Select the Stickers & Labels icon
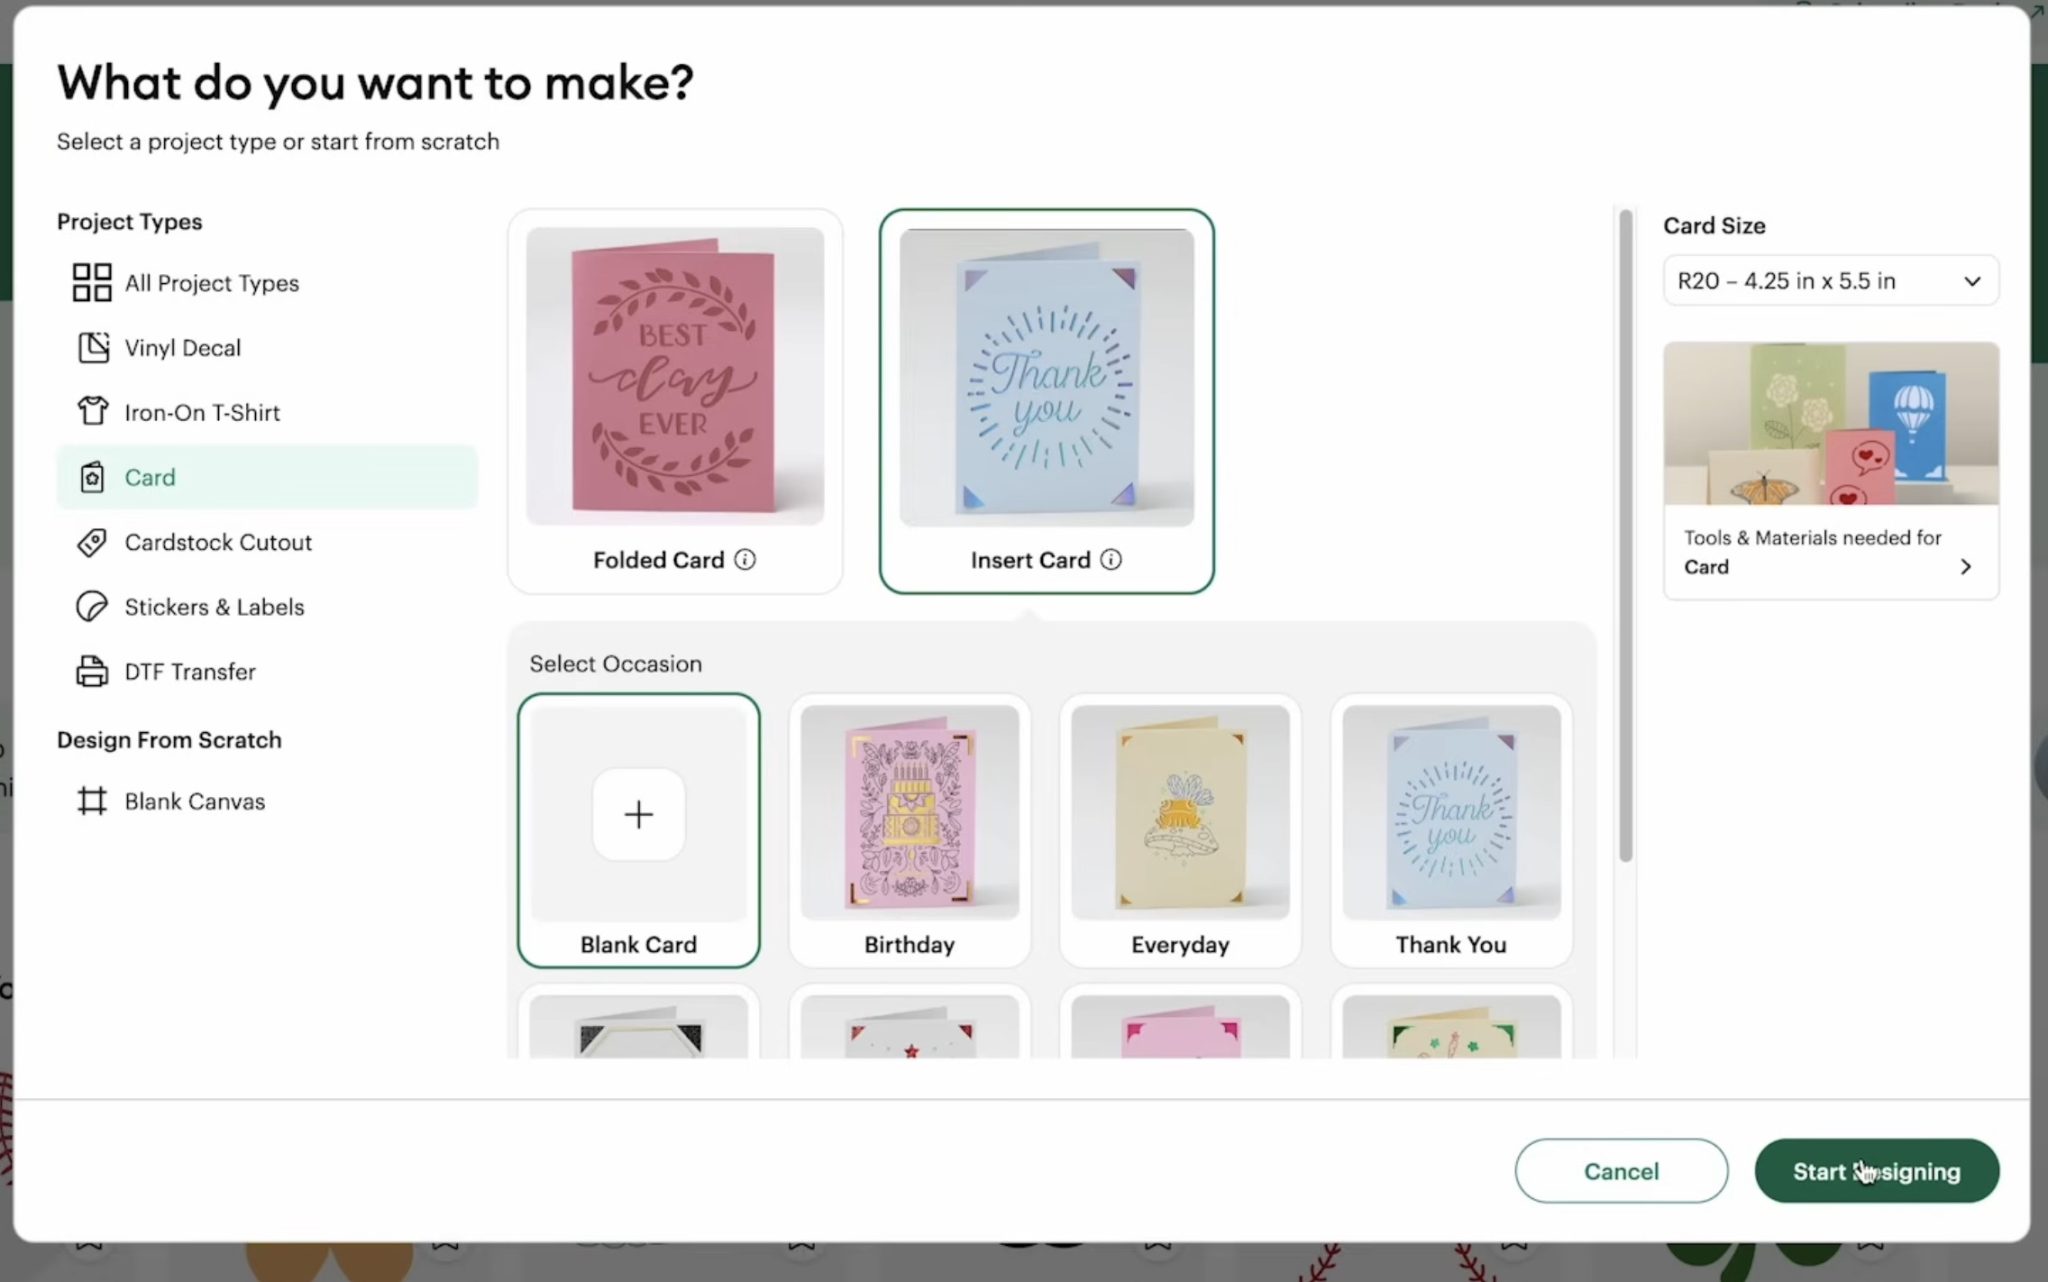 point(93,606)
